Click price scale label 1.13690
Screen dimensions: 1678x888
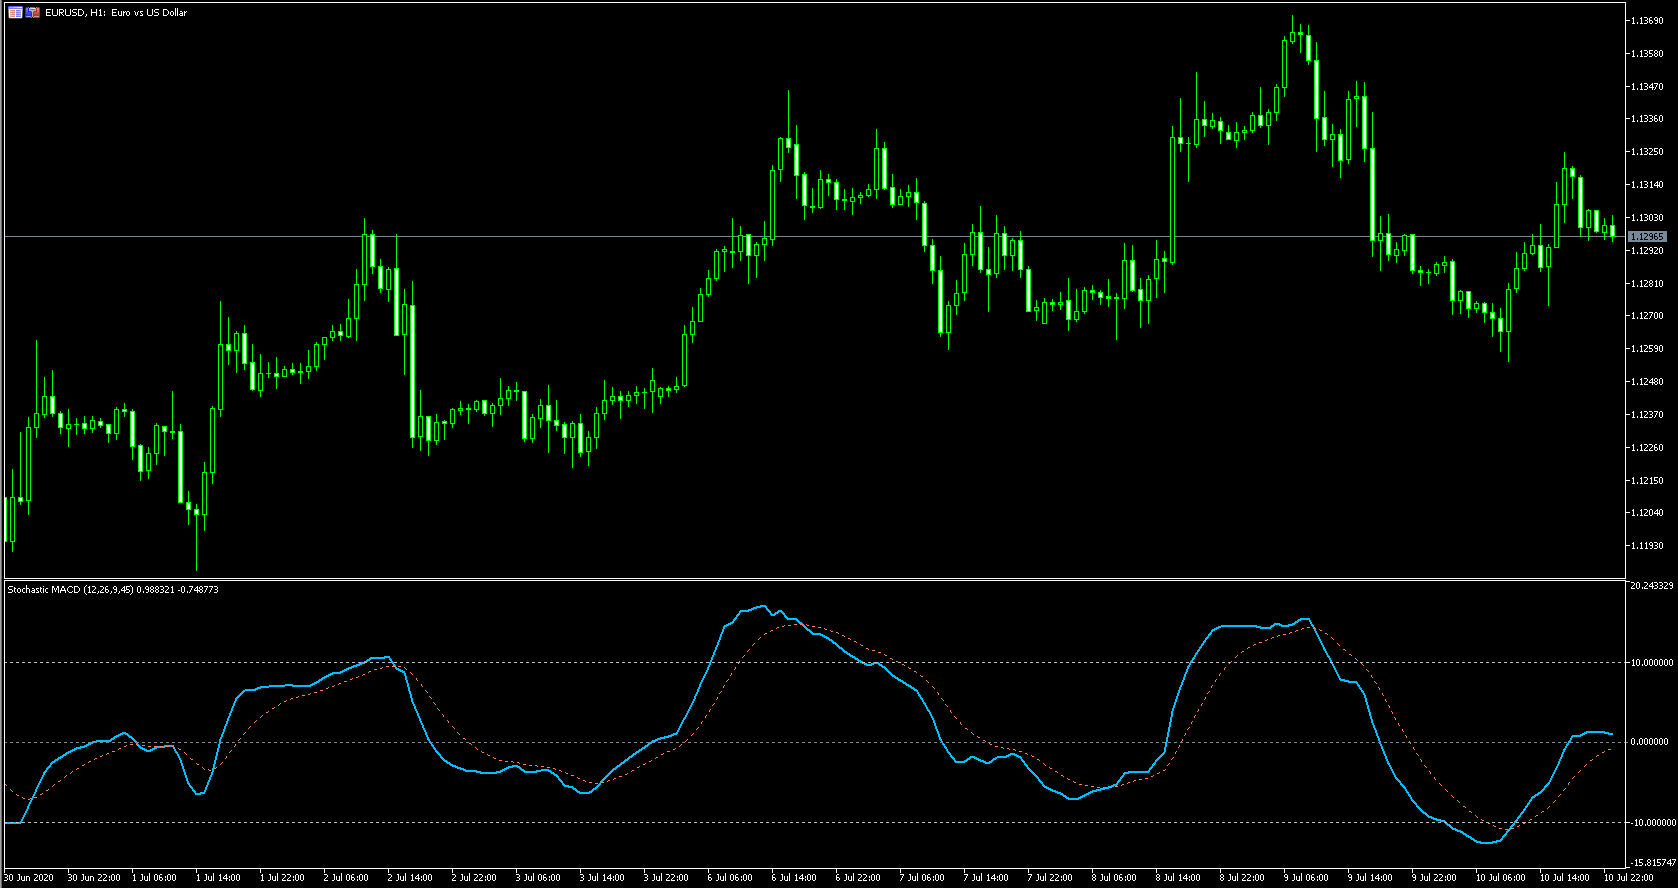(x=1647, y=21)
